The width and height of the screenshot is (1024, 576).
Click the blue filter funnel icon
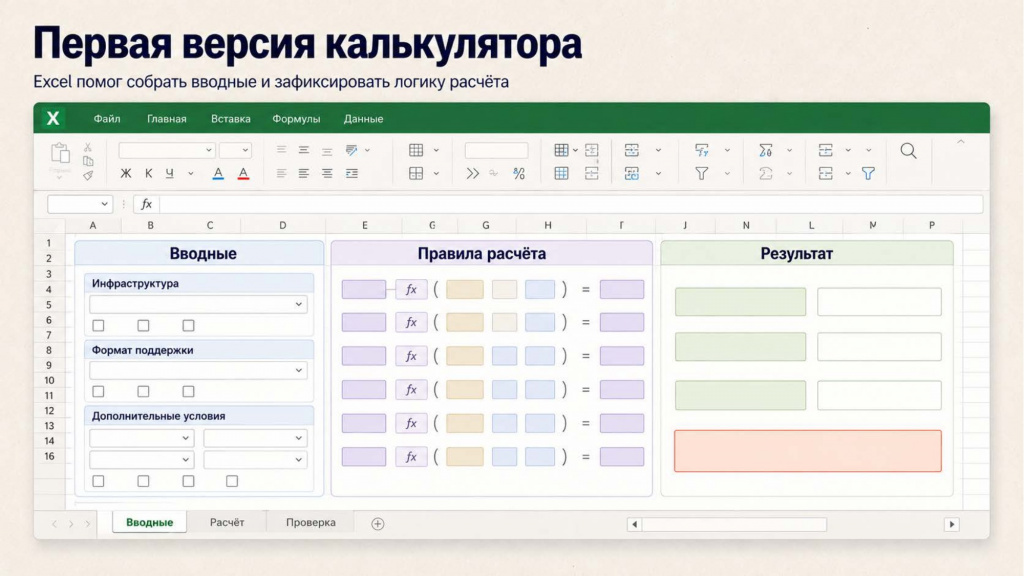click(x=868, y=174)
